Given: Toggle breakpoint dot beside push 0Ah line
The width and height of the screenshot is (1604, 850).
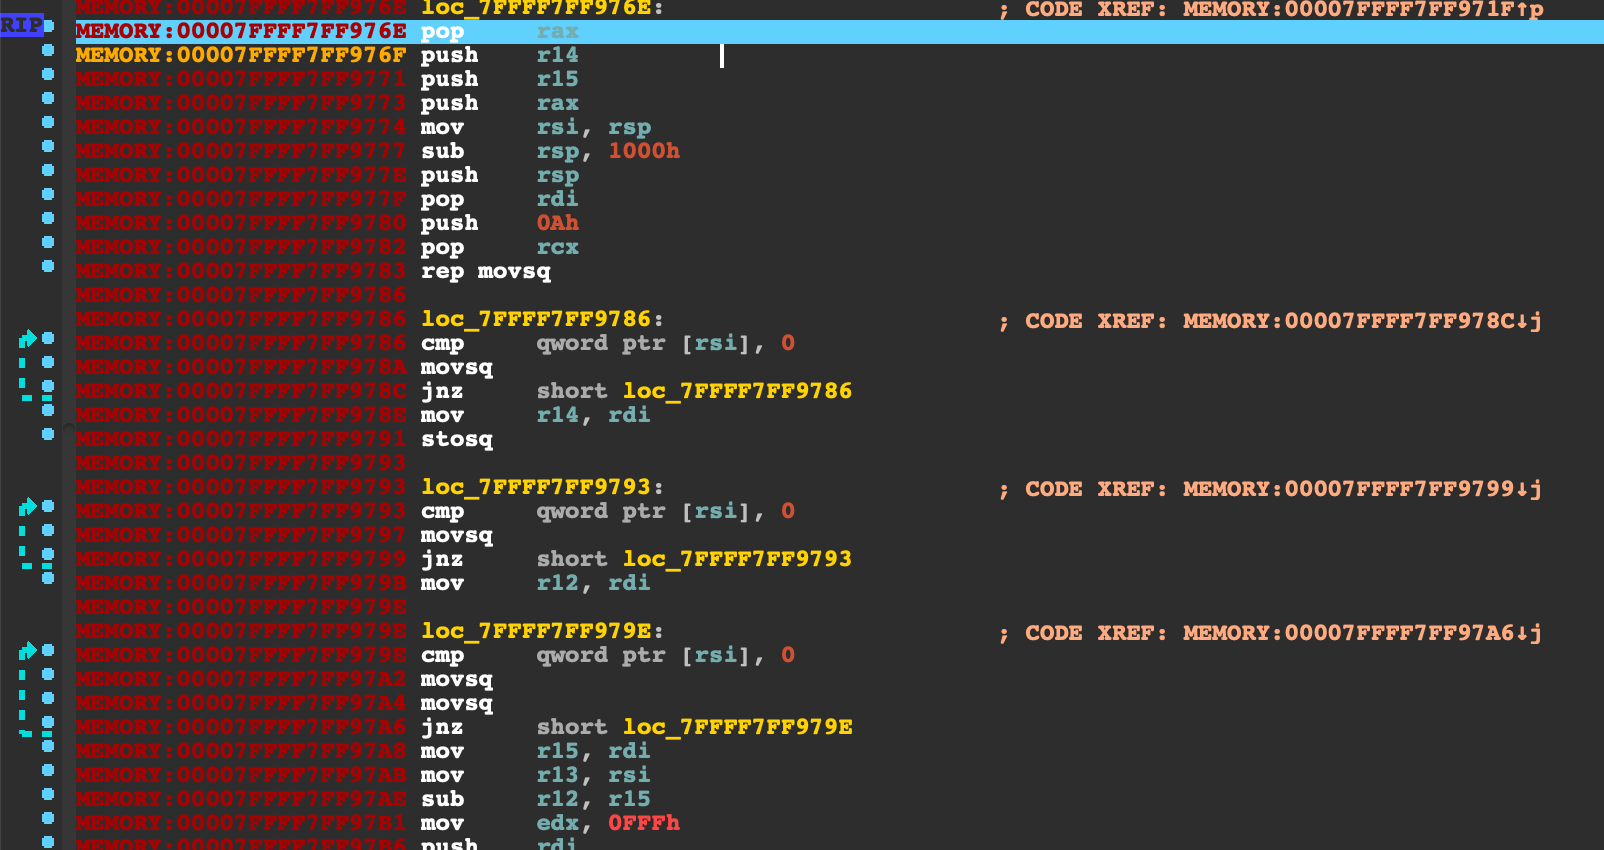Looking at the screenshot, I should coord(48,218).
